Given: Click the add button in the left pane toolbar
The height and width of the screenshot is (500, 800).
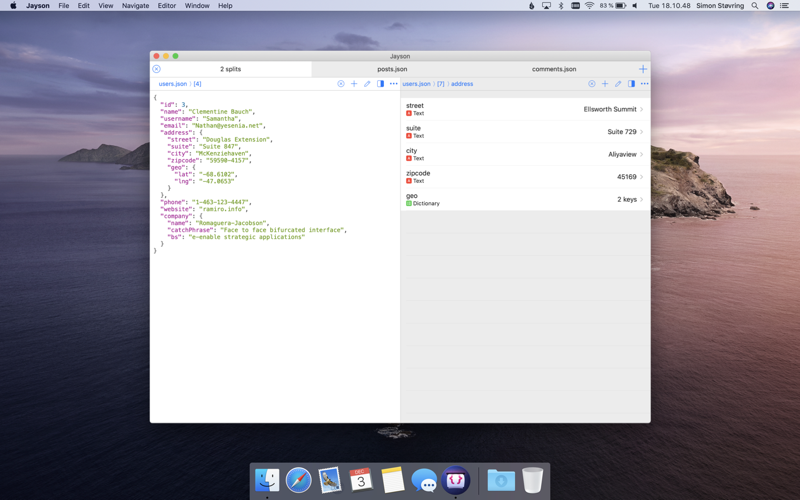Looking at the screenshot, I should [x=354, y=84].
